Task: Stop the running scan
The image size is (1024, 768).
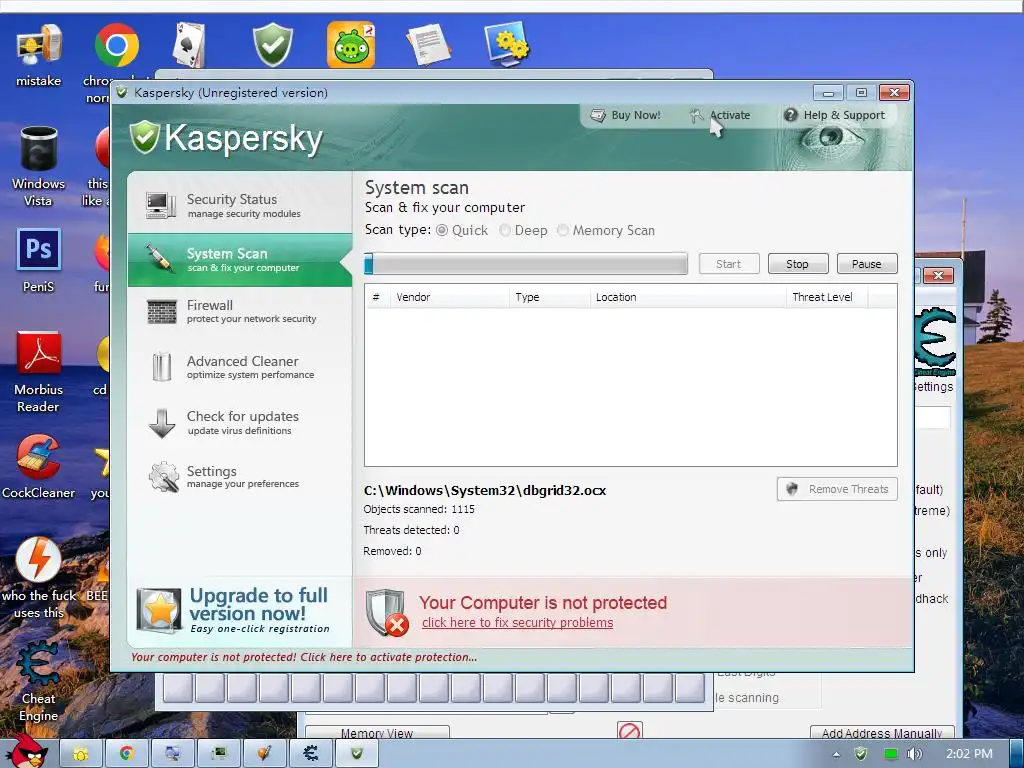Action: tap(798, 264)
